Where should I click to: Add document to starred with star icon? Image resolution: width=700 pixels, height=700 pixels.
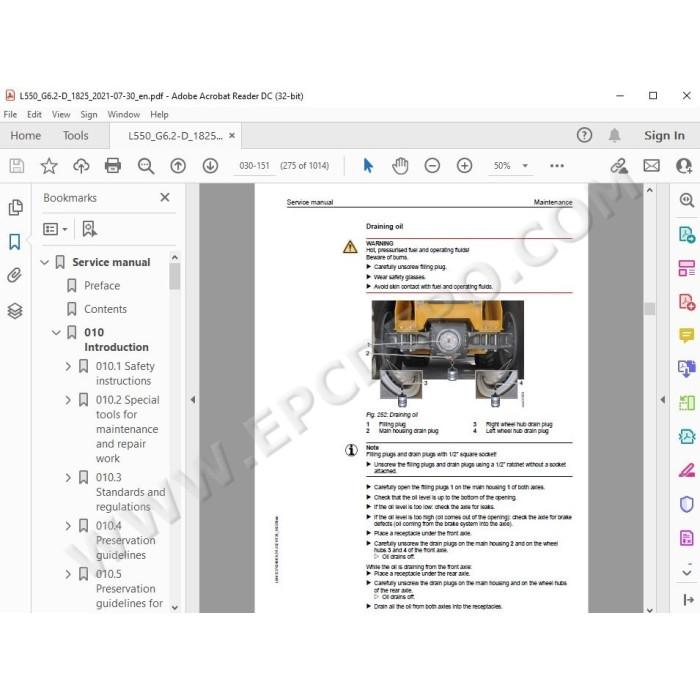49,166
